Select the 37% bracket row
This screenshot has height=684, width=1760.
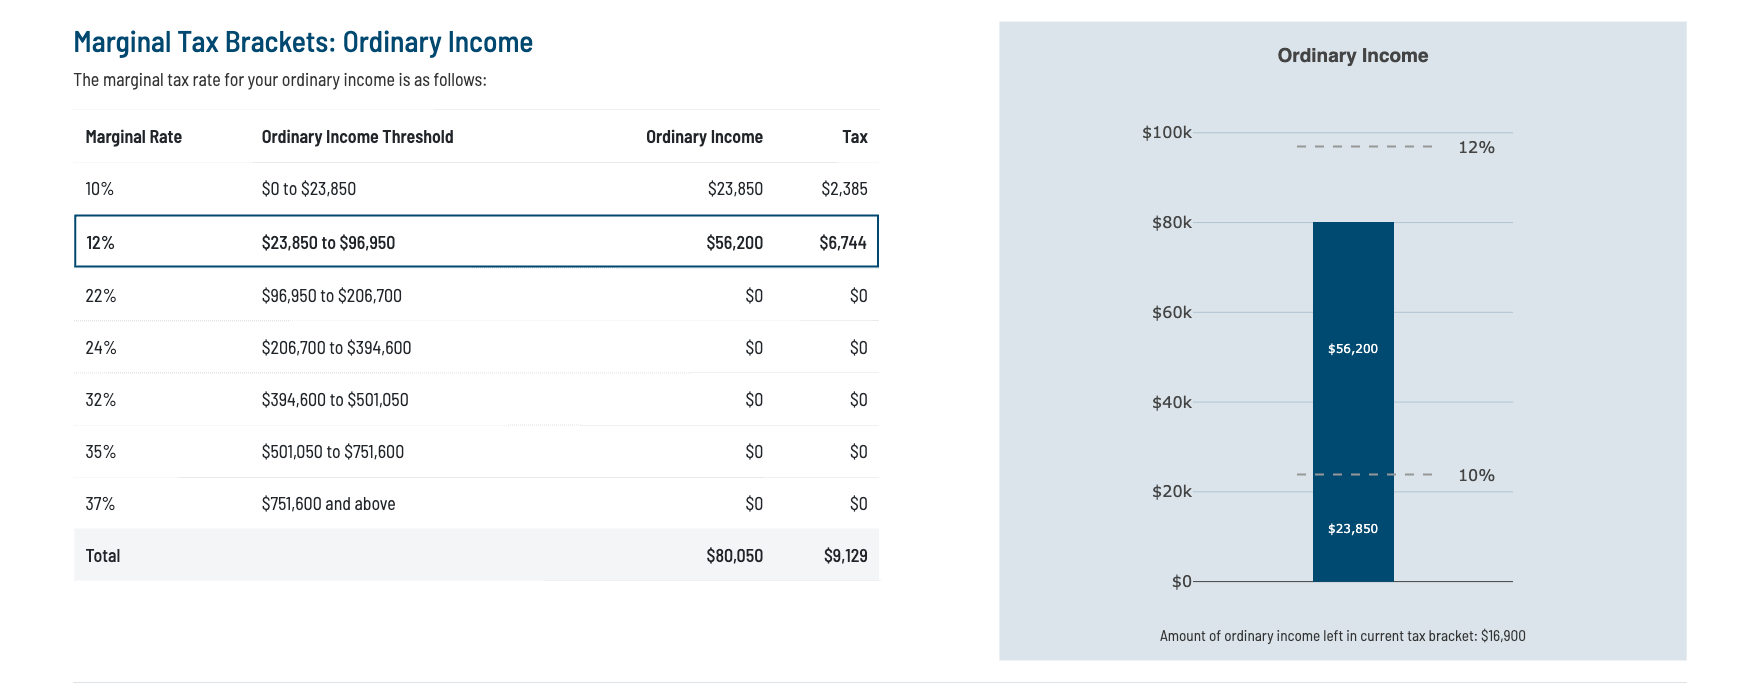(x=476, y=504)
